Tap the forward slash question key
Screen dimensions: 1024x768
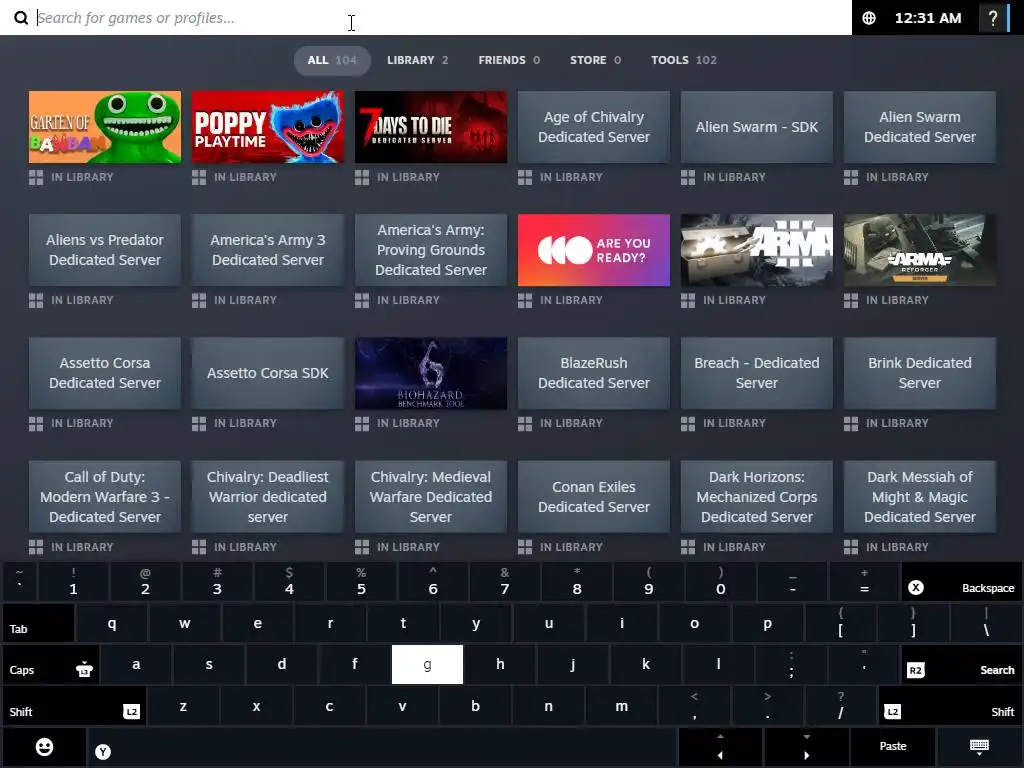click(x=840, y=707)
